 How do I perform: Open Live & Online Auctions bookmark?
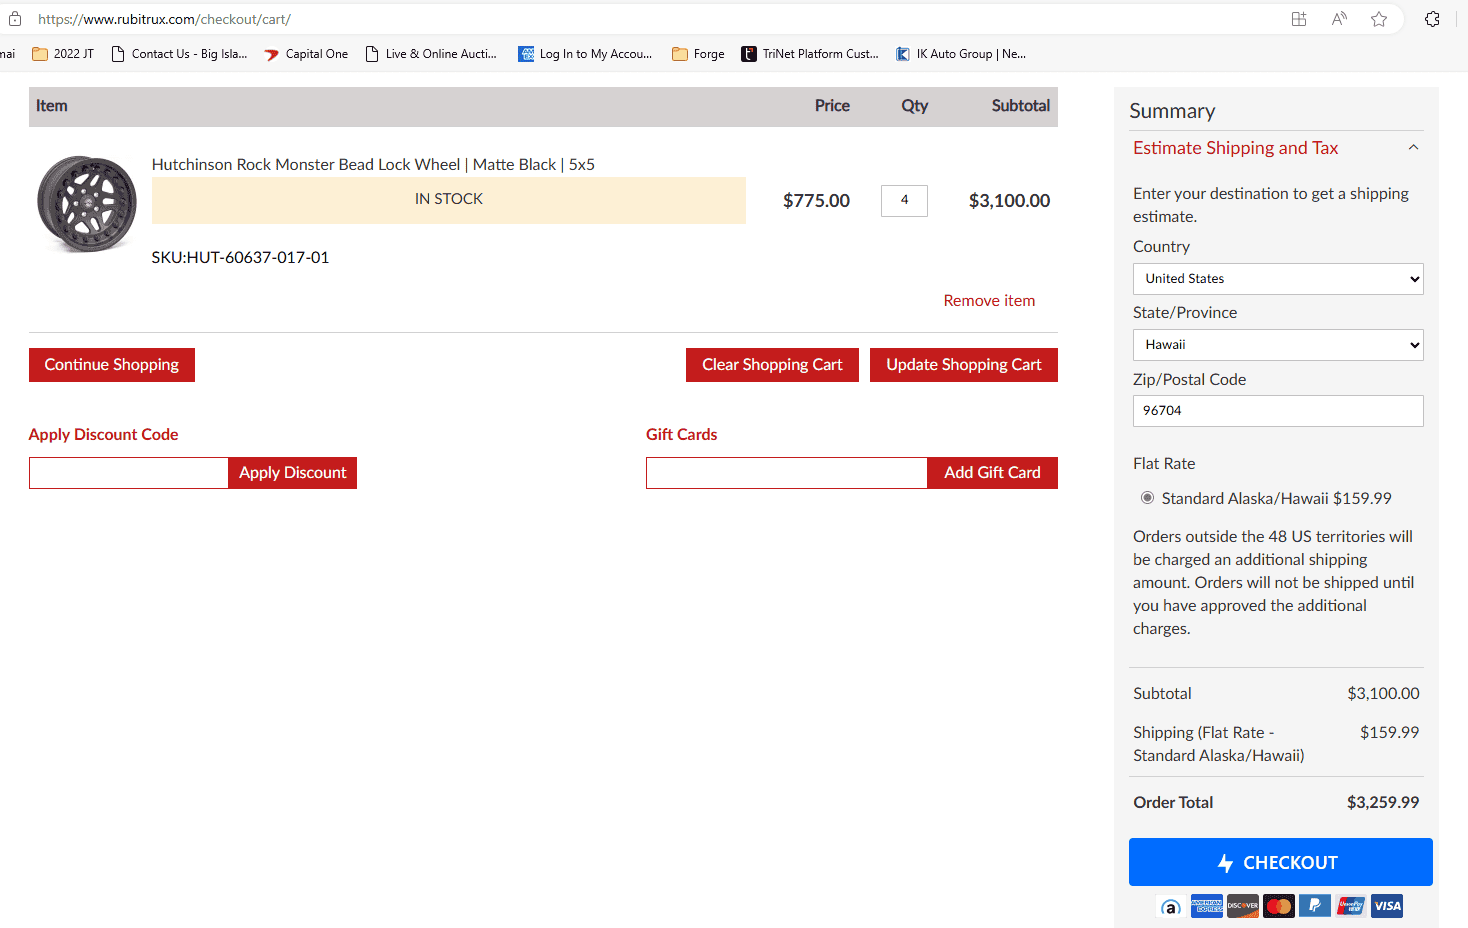coord(431,54)
